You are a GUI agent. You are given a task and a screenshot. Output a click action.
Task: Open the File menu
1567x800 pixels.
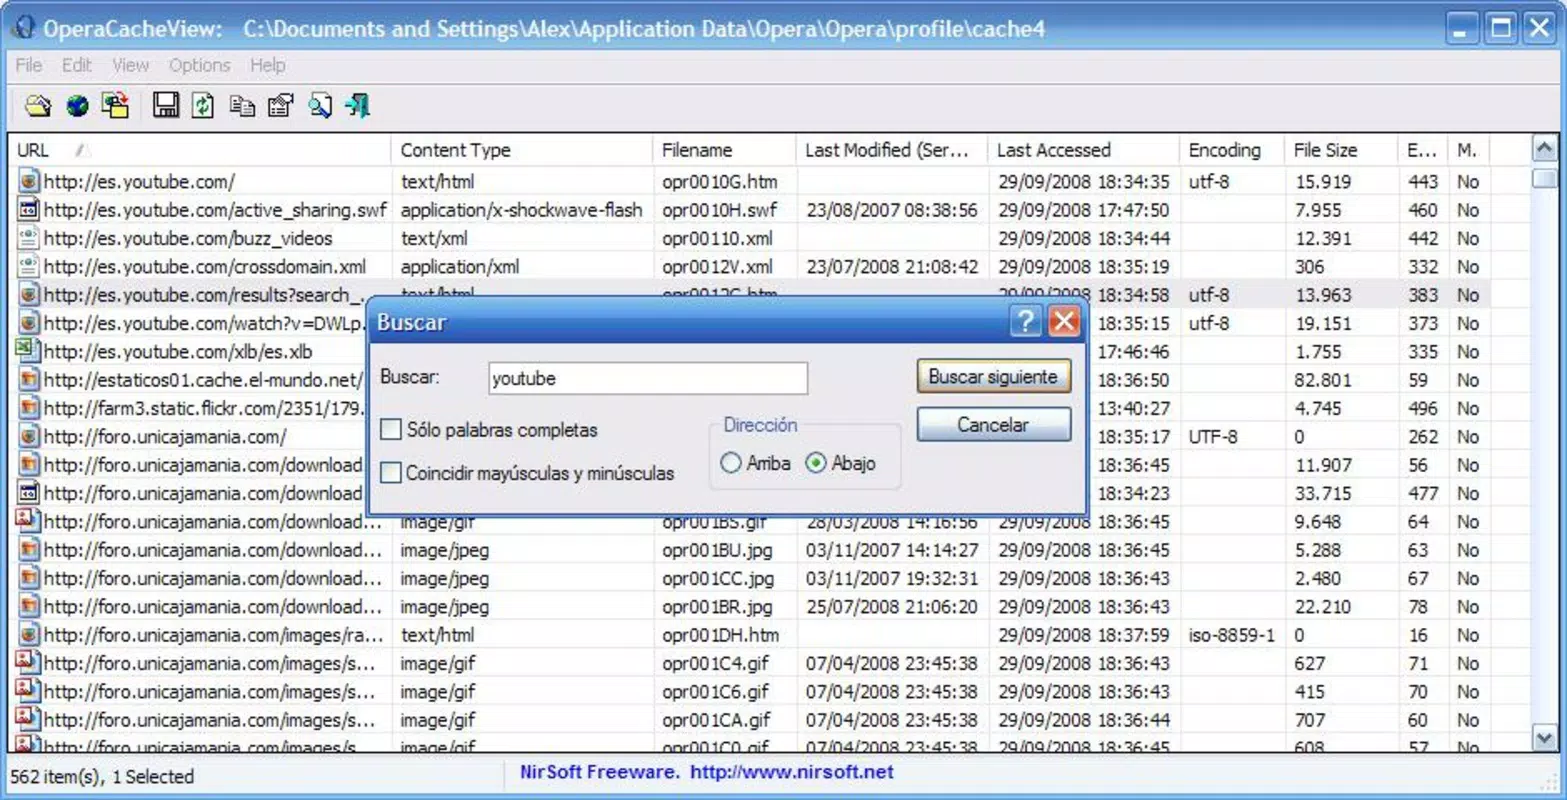(29, 65)
